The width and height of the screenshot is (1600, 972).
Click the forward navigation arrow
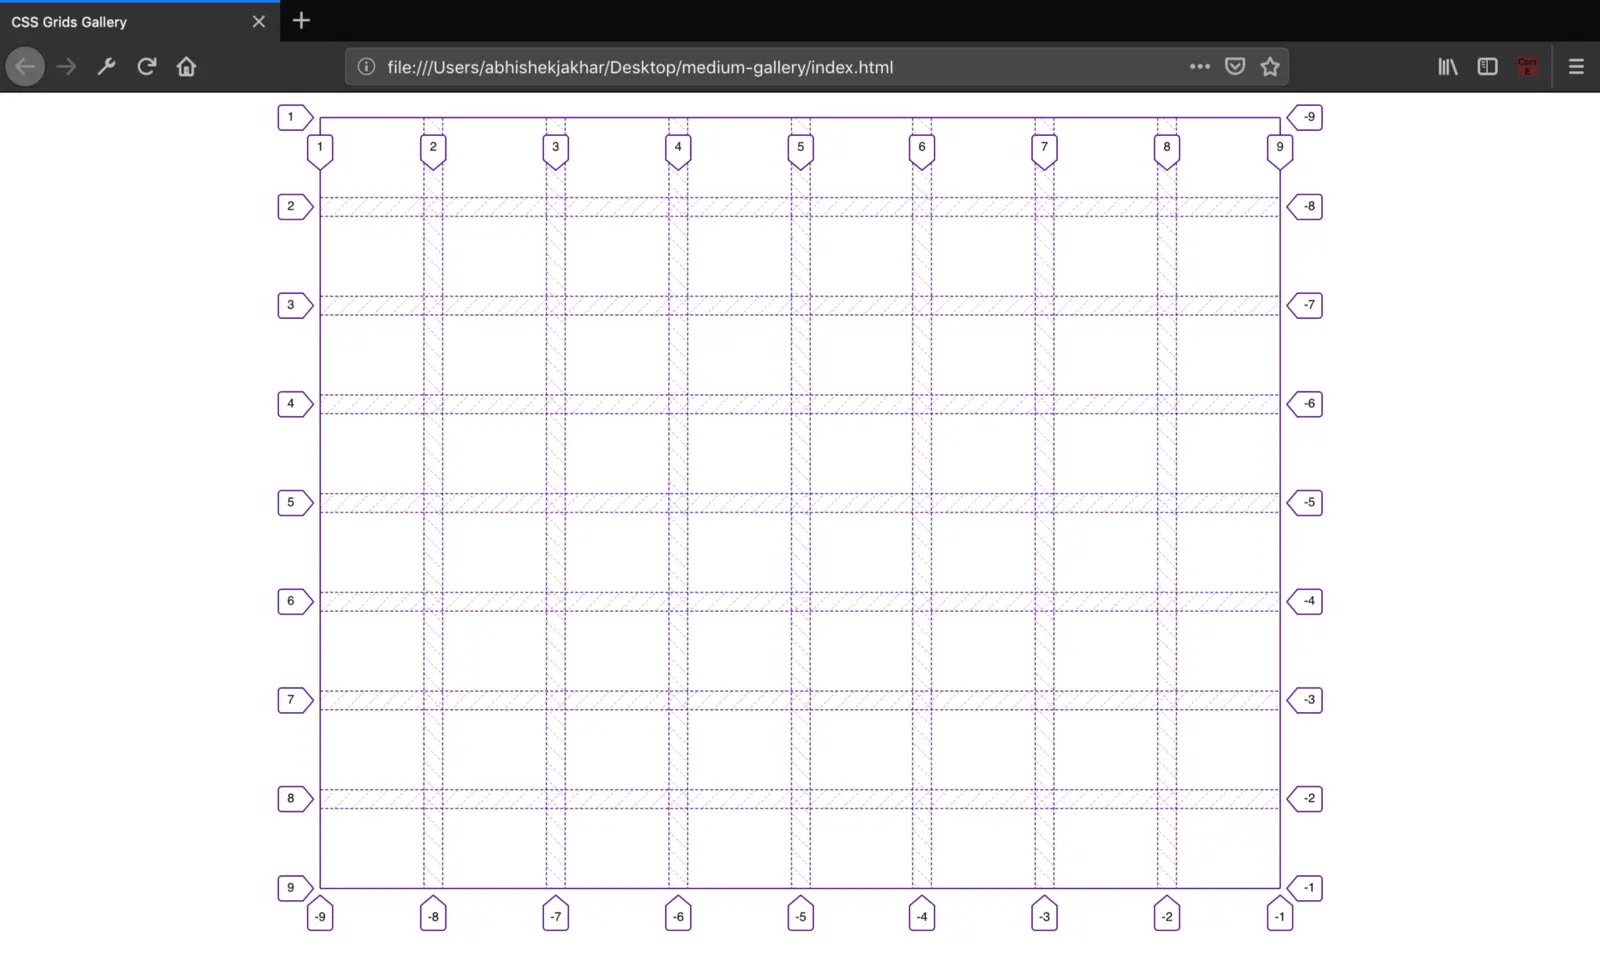(66, 67)
